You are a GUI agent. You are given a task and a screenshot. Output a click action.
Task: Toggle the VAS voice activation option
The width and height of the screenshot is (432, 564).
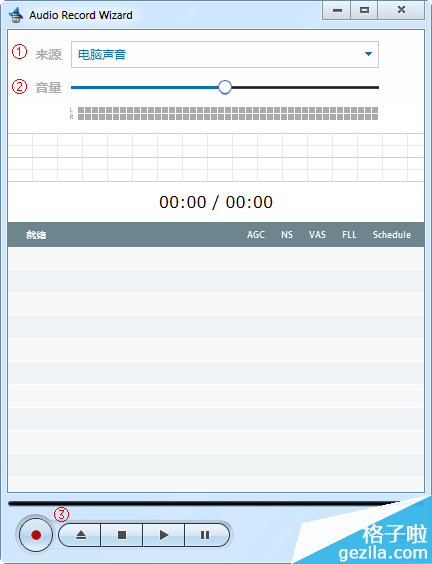coord(317,235)
